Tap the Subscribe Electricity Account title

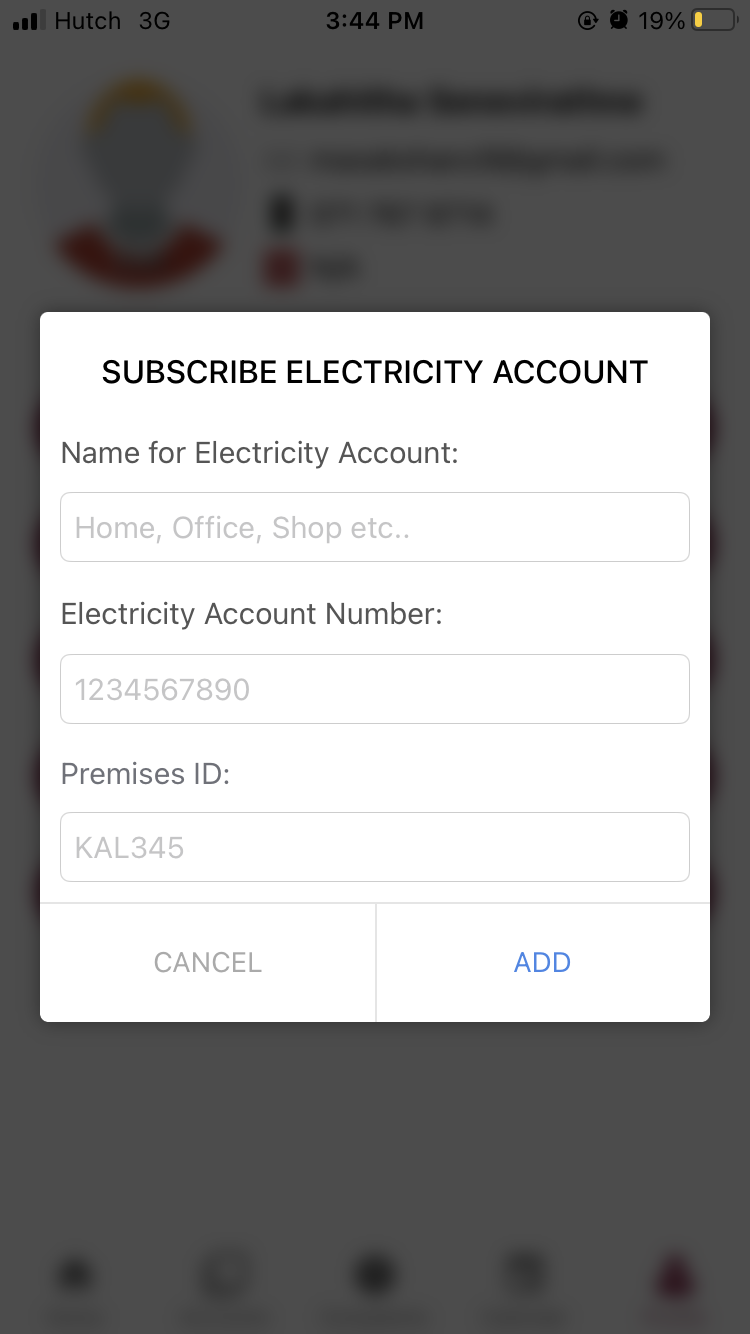[x=375, y=372]
